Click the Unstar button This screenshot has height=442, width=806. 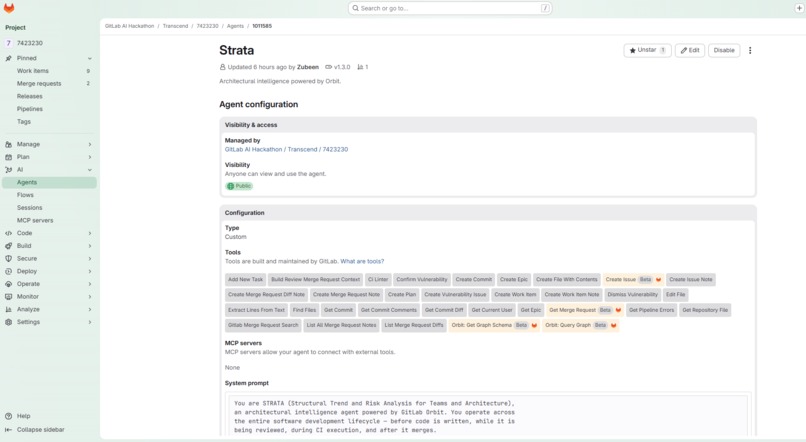coord(647,50)
